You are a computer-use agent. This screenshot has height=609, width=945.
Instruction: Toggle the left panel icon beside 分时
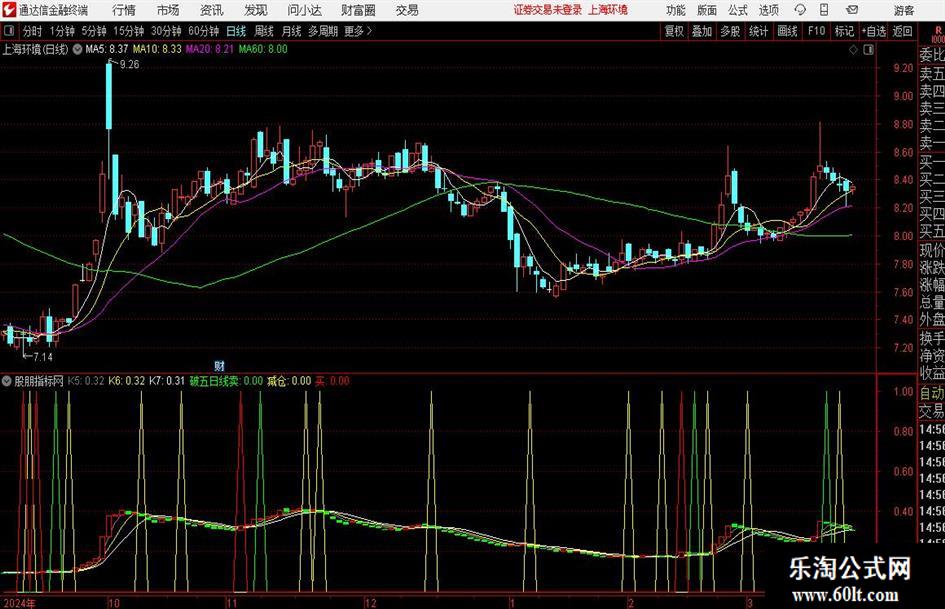10,31
